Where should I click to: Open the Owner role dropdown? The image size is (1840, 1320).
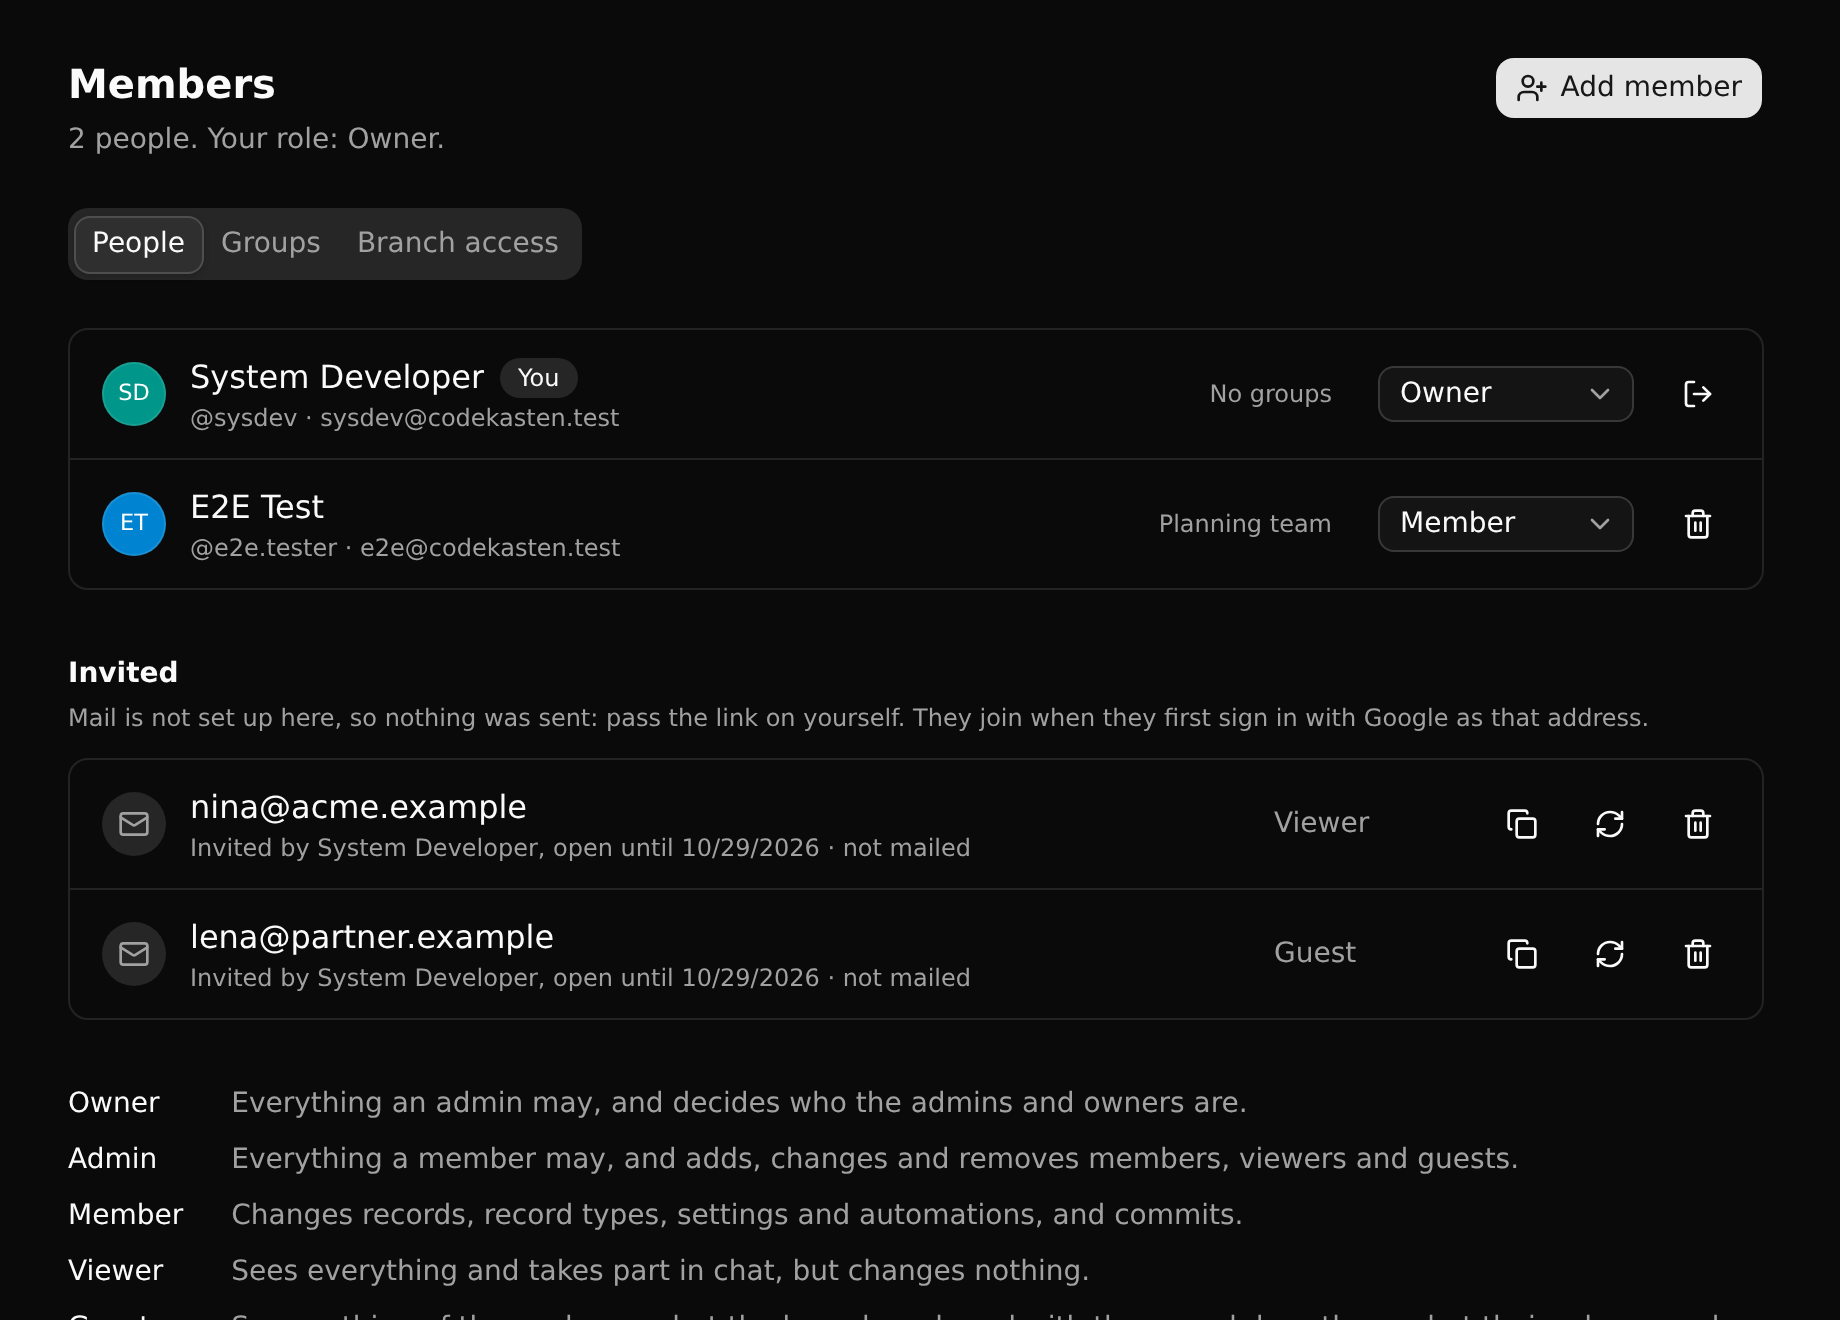tap(1505, 394)
